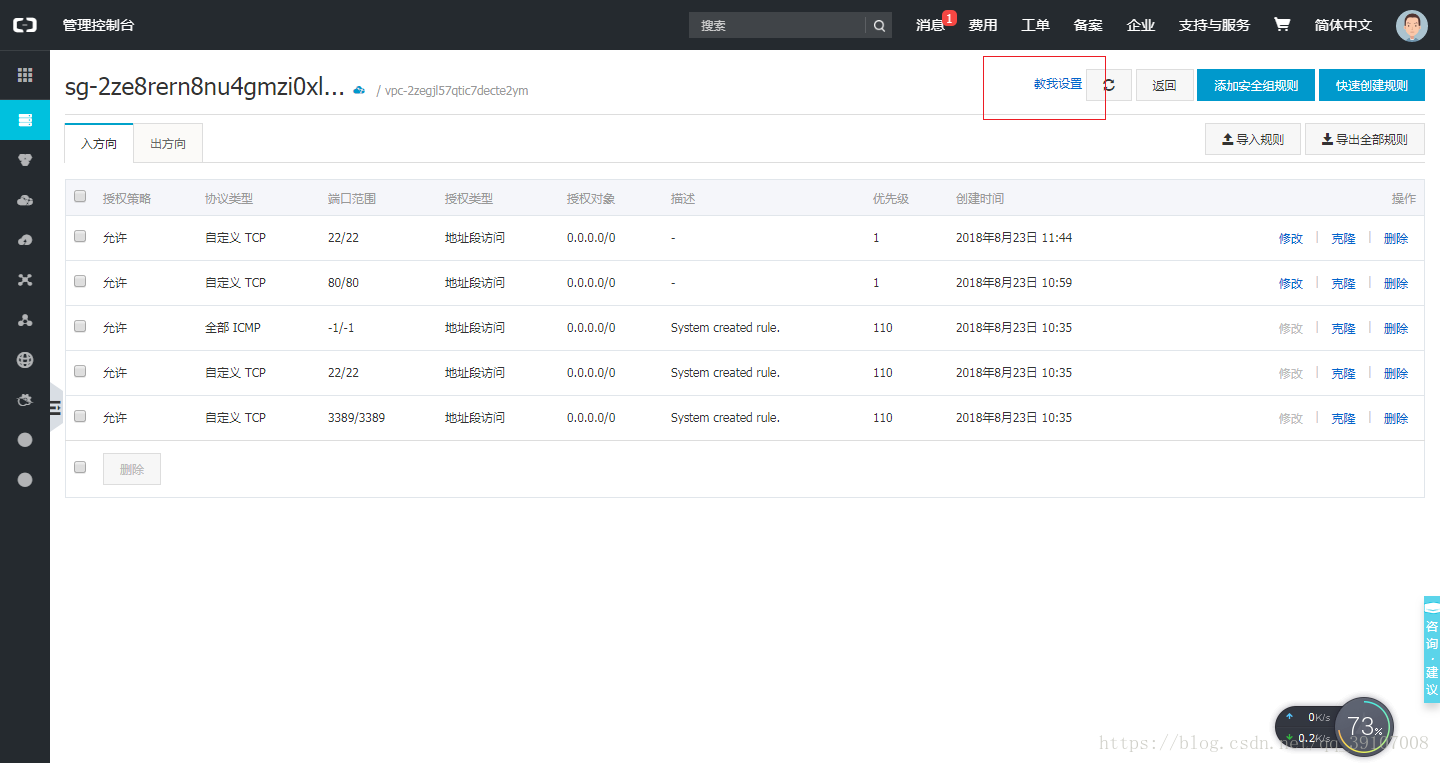This screenshot has width=1440, height=763.
Task: Click the 73% performance circle widget
Action: pos(1364,727)
